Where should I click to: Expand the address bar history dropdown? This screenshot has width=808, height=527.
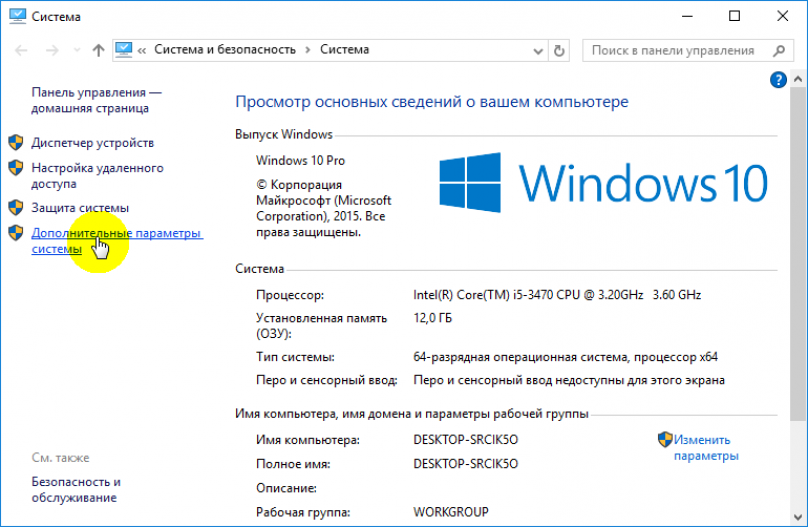point(537,51)
